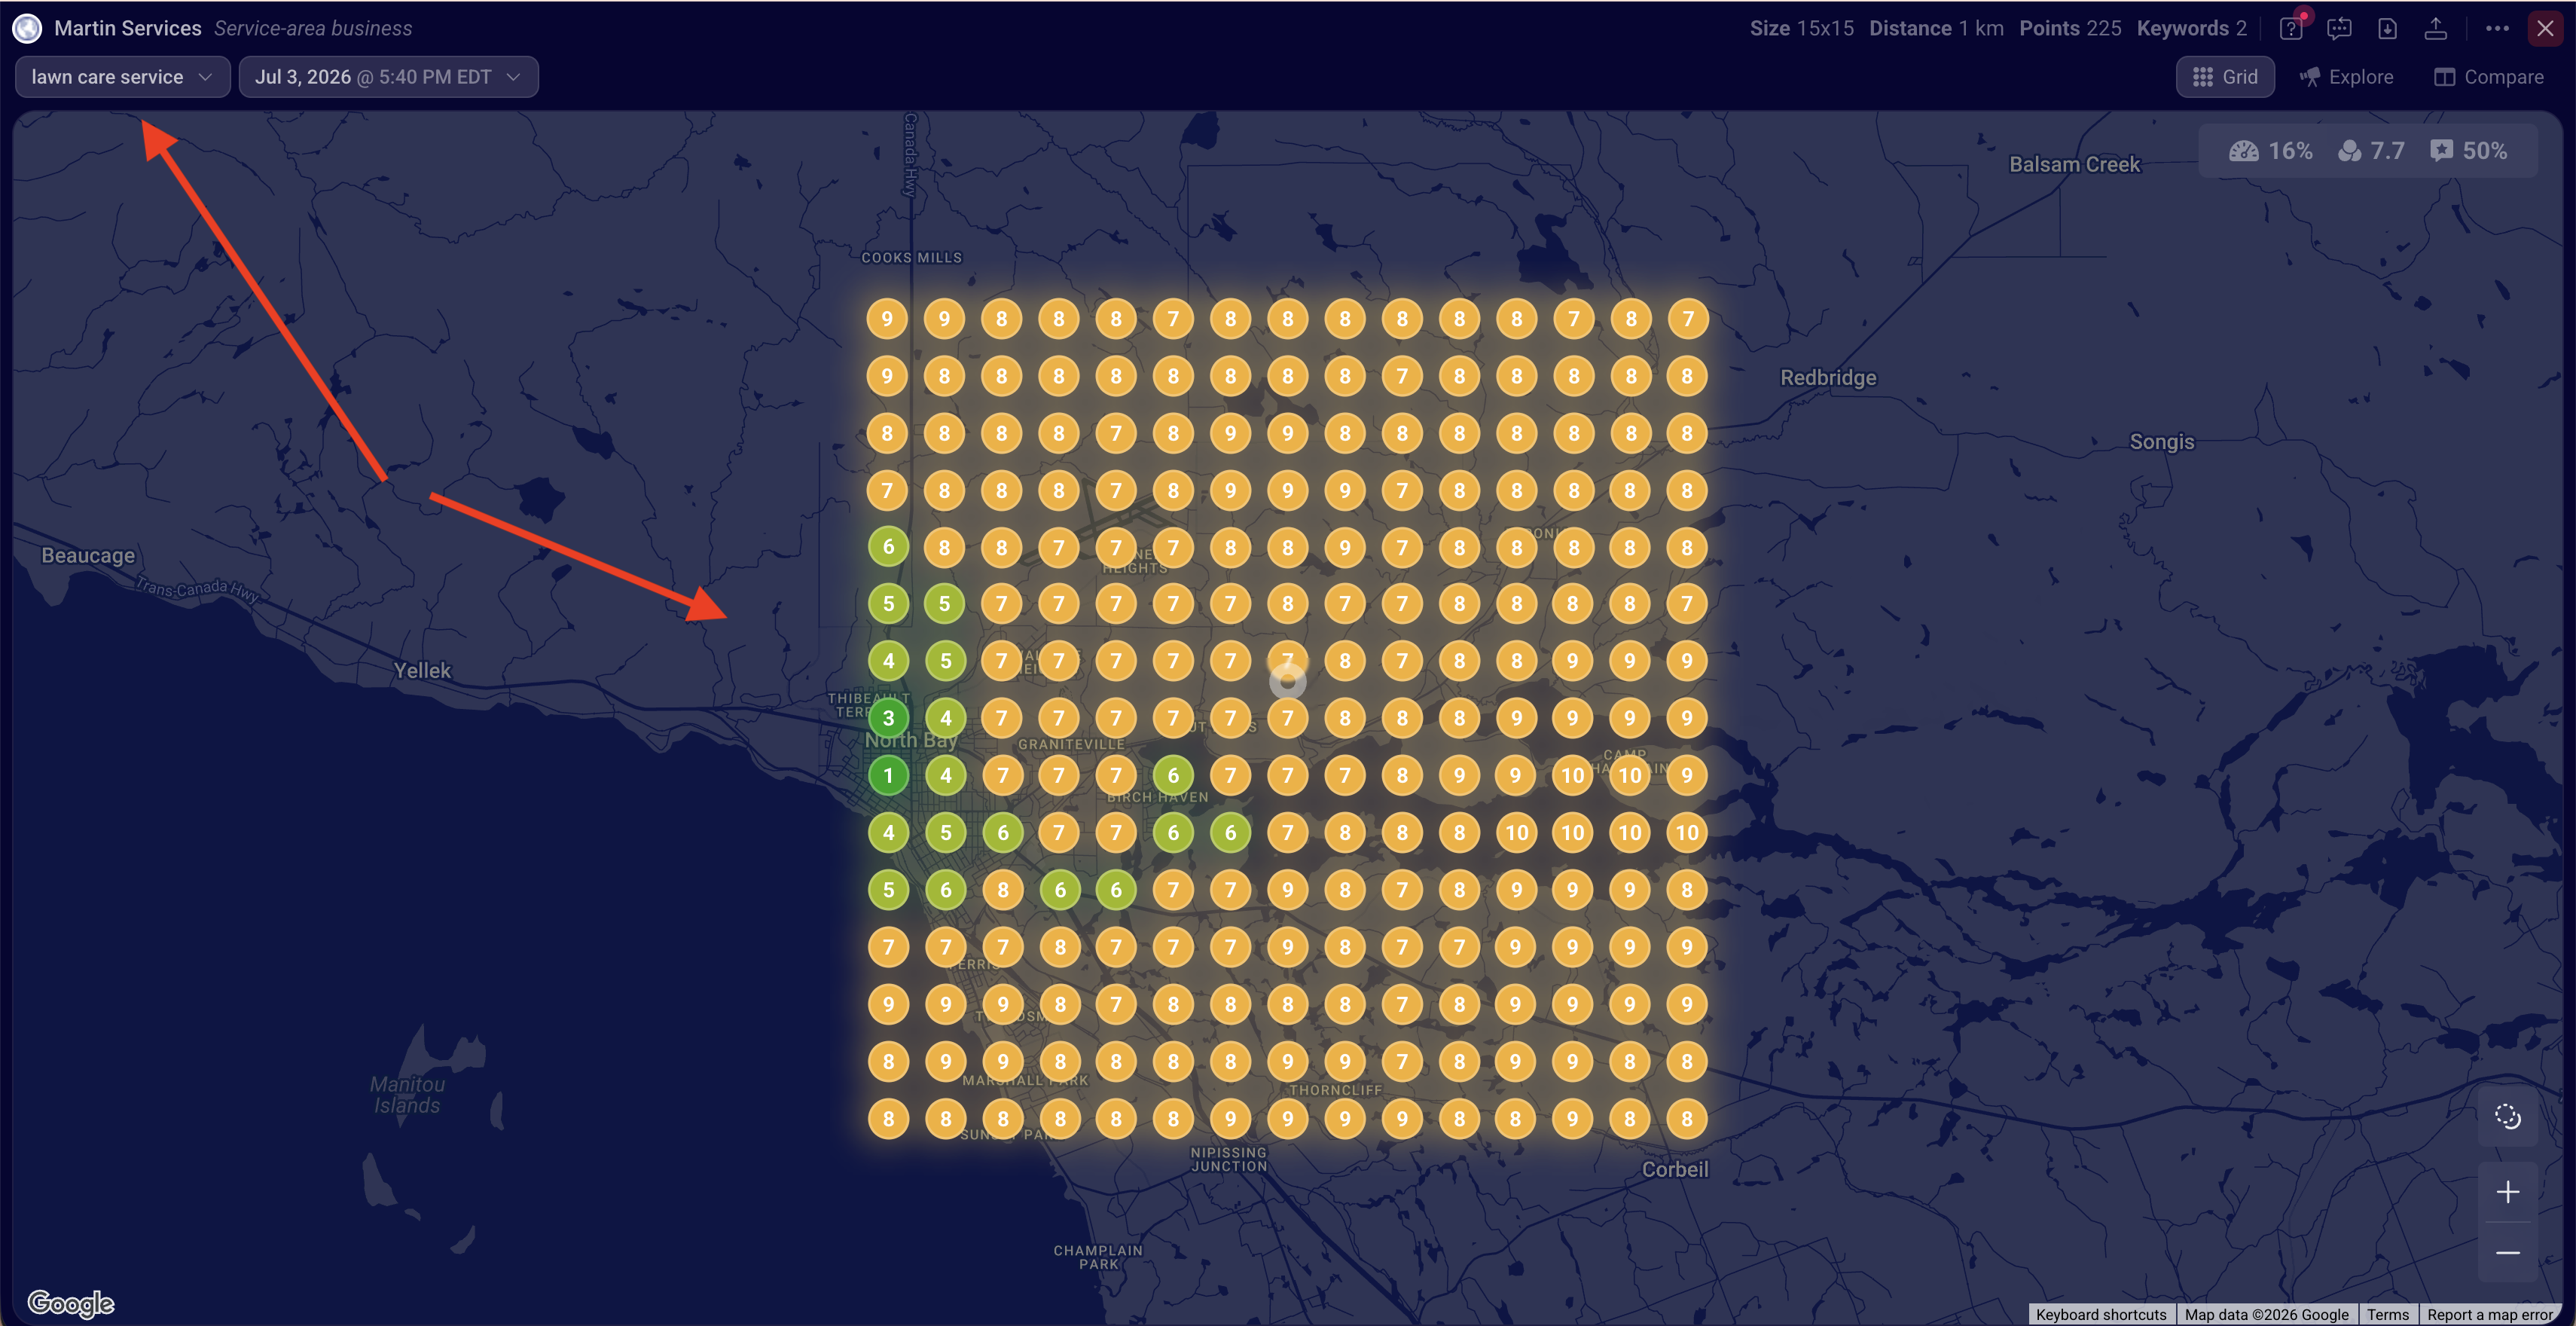Click the star review icon showing 50%
The height and width of the screenshot is (1326, 2576).
(2441, 151)
